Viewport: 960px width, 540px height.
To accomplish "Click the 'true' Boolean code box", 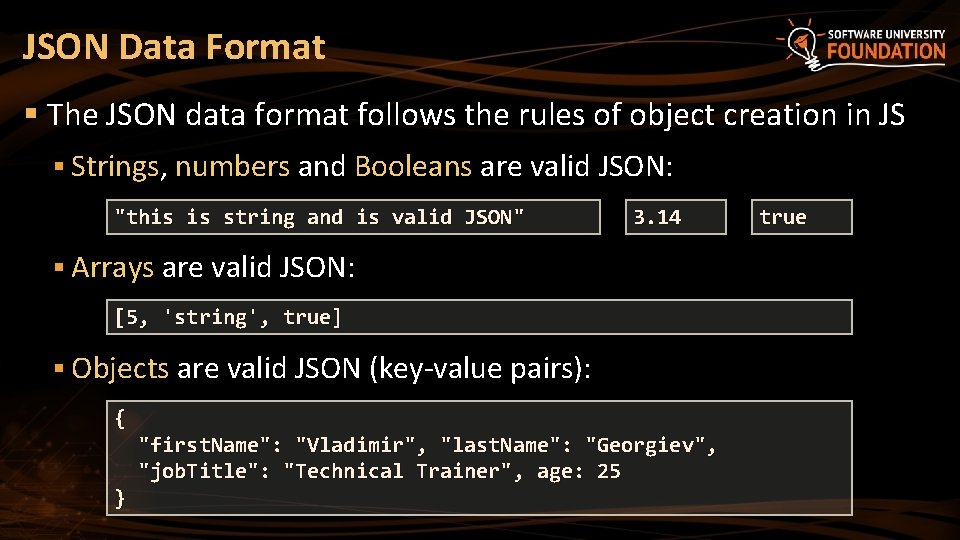I will click(801, 217).
